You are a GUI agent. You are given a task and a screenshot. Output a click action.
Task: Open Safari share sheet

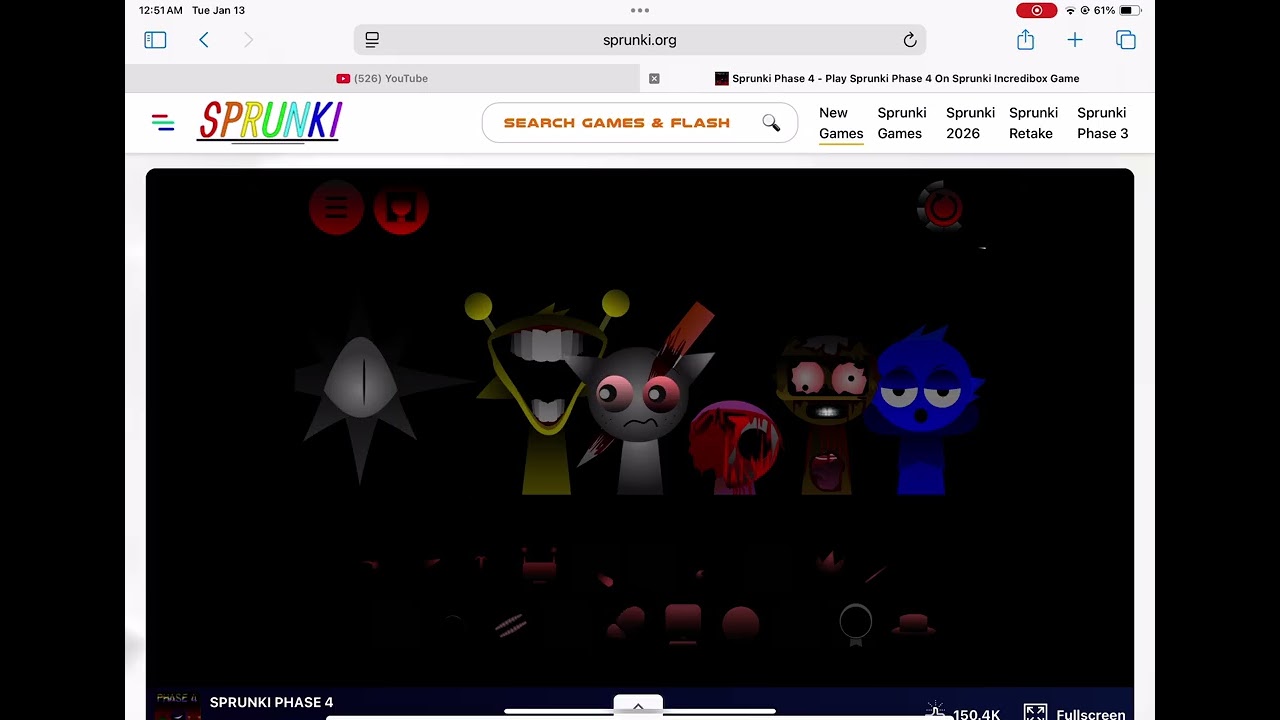point(1025,39)
